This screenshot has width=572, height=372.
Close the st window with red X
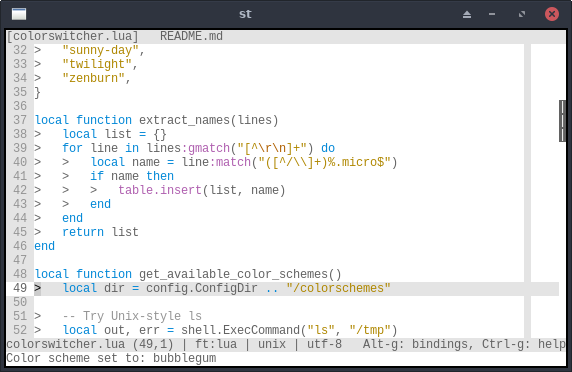click(x=552, y=14)
